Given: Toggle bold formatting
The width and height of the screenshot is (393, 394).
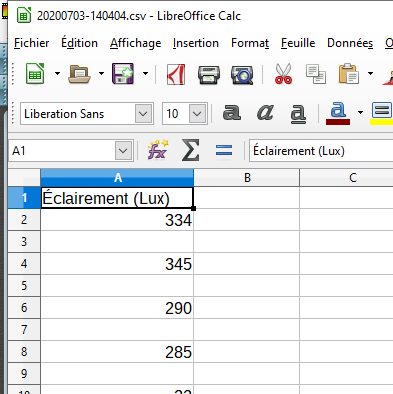Looking at the screenshot, I should (232, 113).
